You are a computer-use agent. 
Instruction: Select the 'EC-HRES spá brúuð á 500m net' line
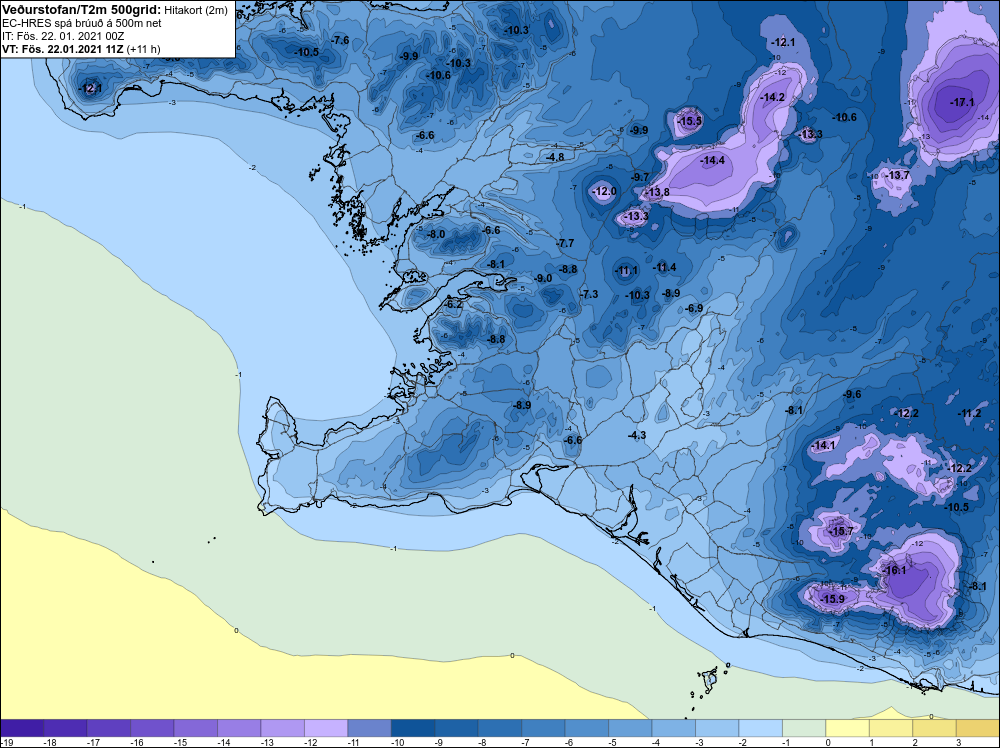click(82, 24)
